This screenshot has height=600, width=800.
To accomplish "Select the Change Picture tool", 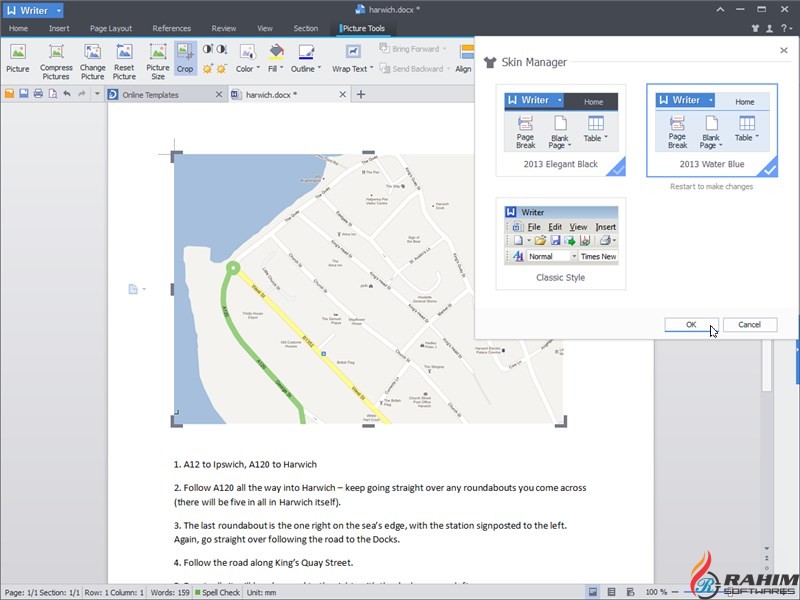I will (92, 62).
